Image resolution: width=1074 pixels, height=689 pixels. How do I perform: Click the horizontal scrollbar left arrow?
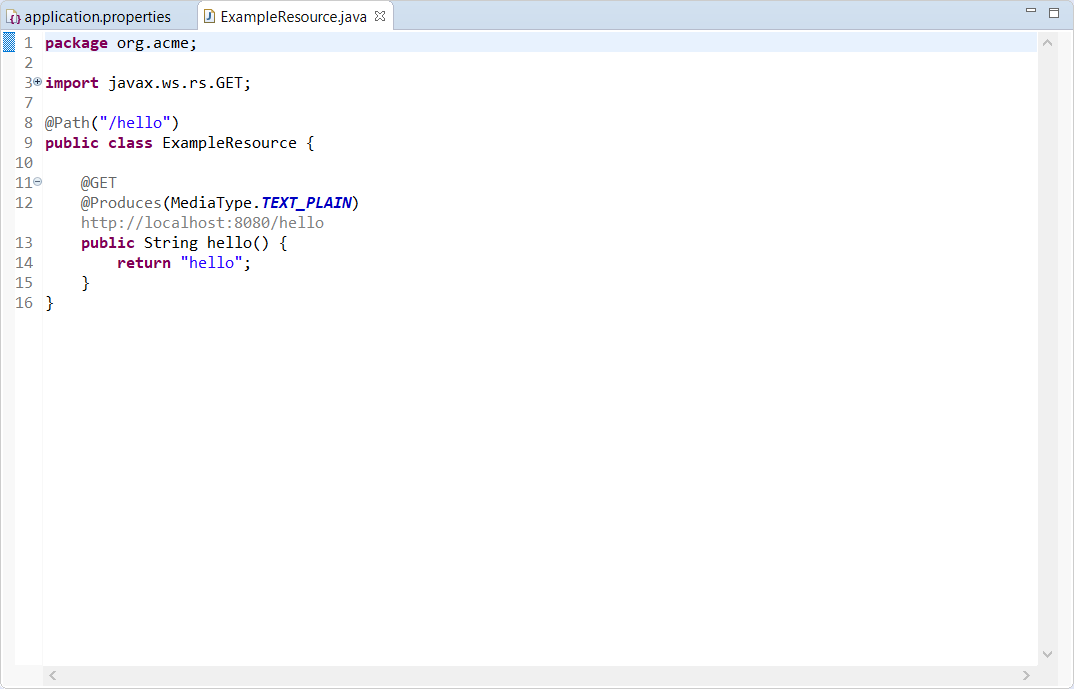click(x=53, y=676)
